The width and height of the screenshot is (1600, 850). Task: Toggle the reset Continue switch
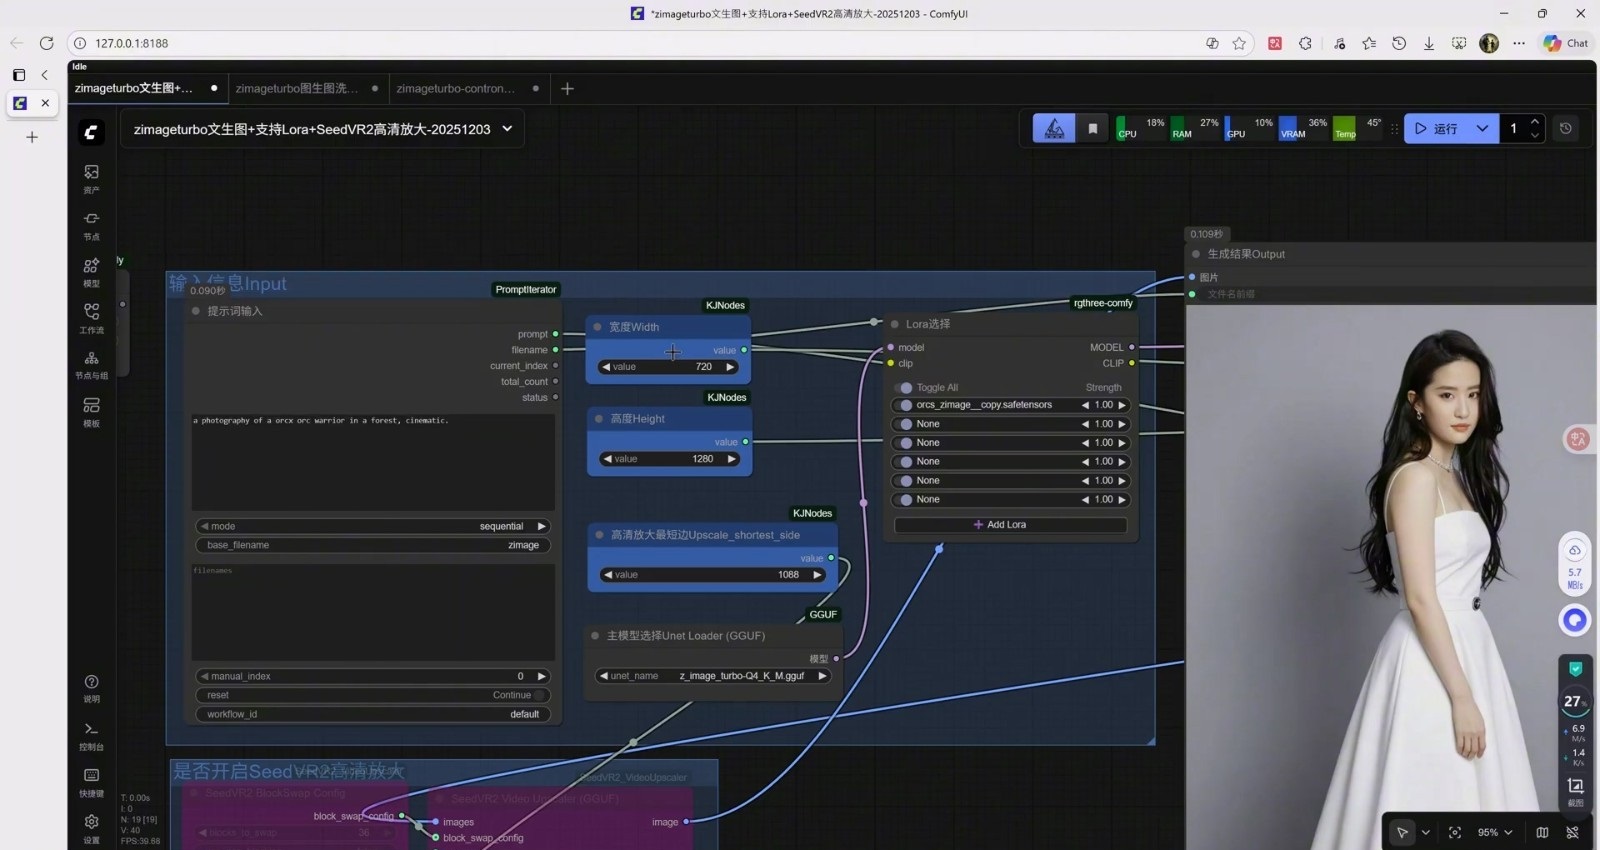coord(538,695)
